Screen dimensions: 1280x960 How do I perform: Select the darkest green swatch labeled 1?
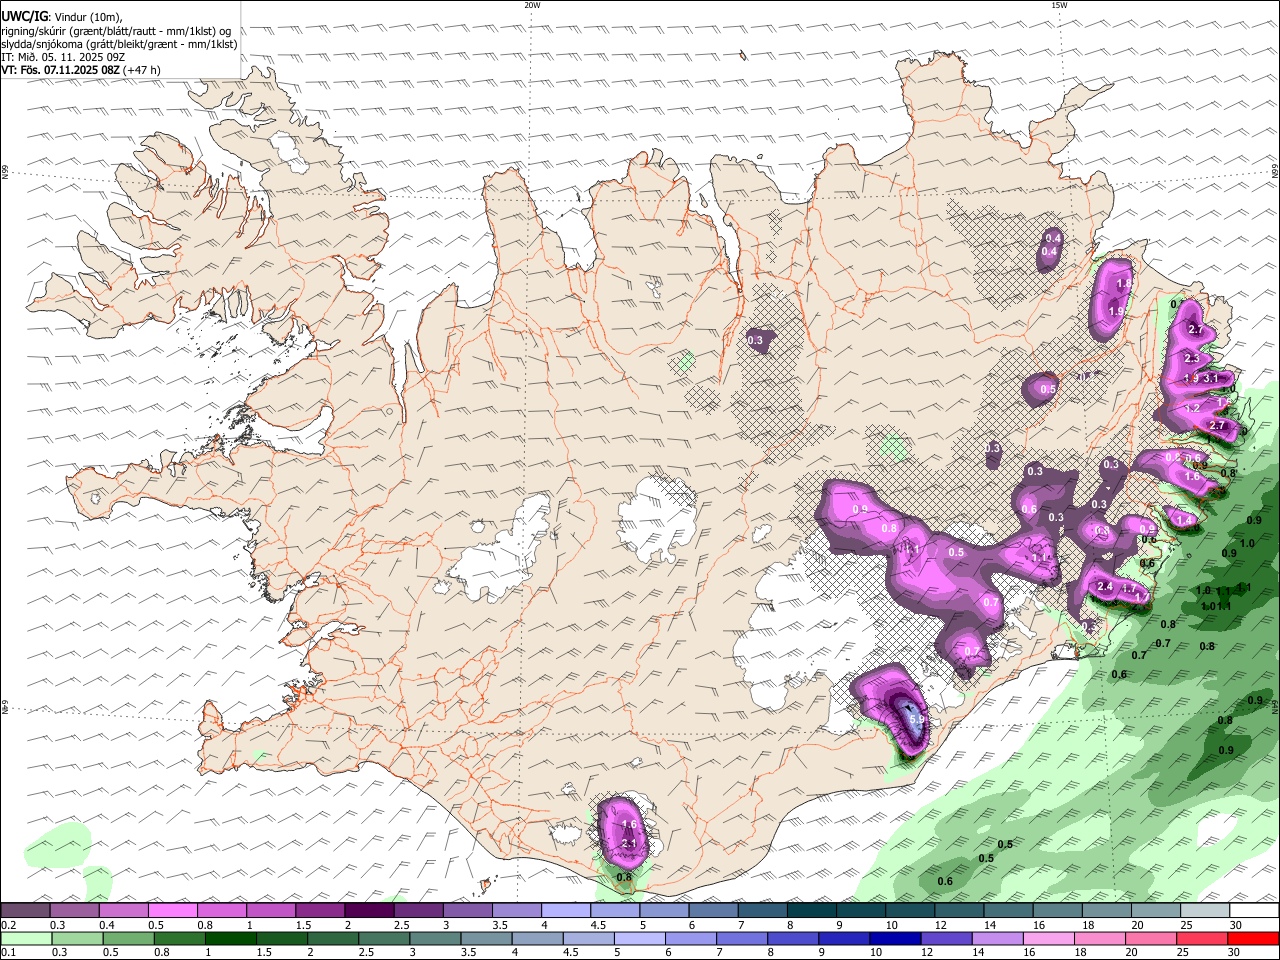coord(231,938)
